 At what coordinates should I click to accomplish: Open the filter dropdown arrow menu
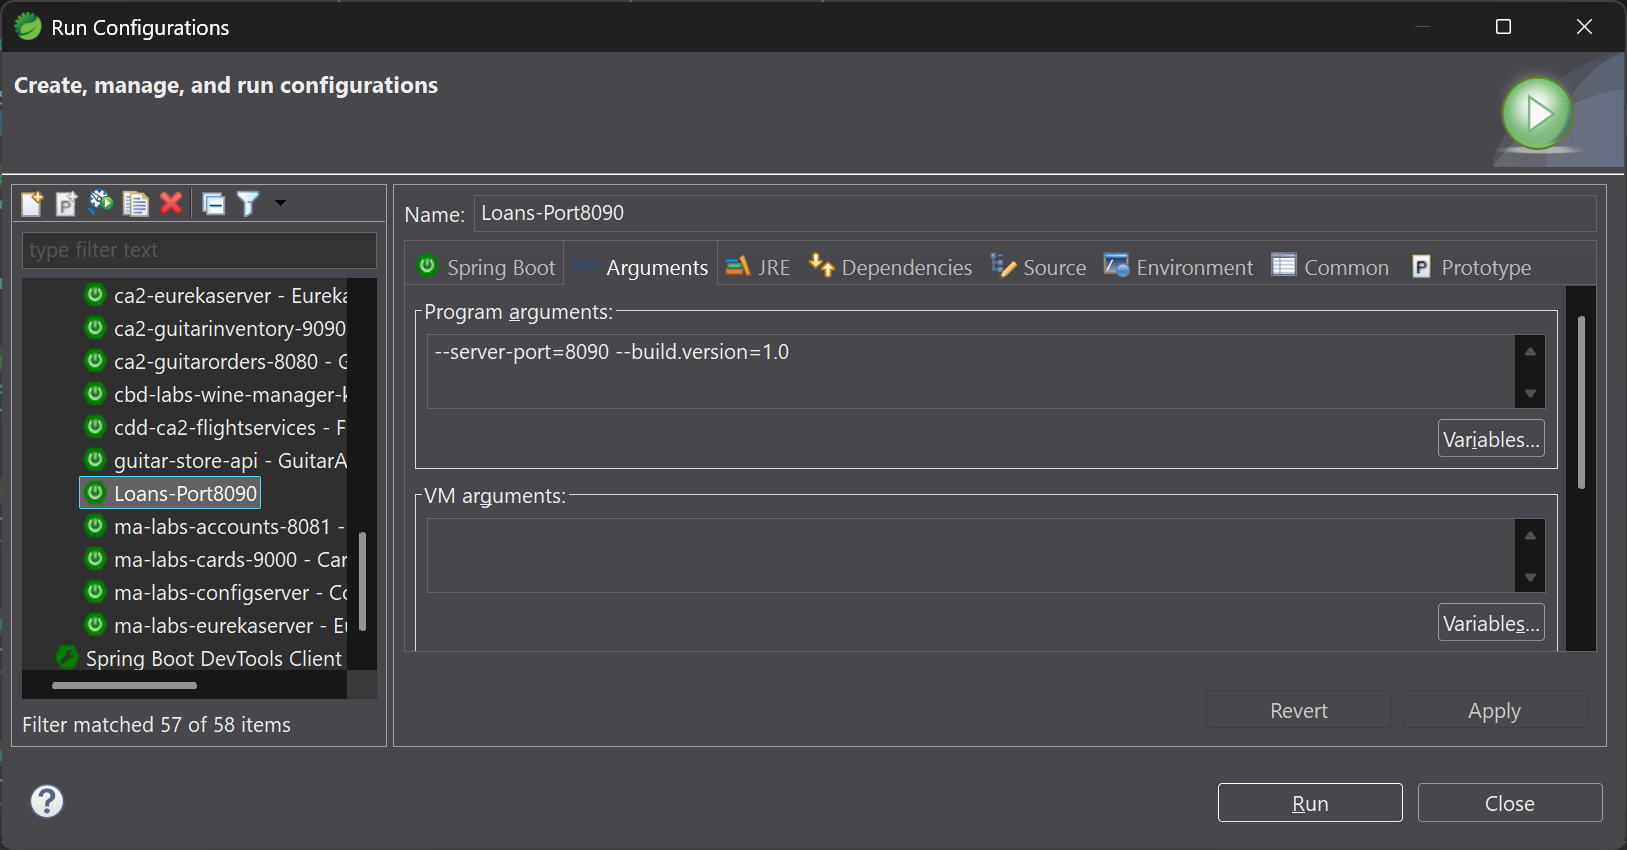pyautogui.click(x=280, y=203)
